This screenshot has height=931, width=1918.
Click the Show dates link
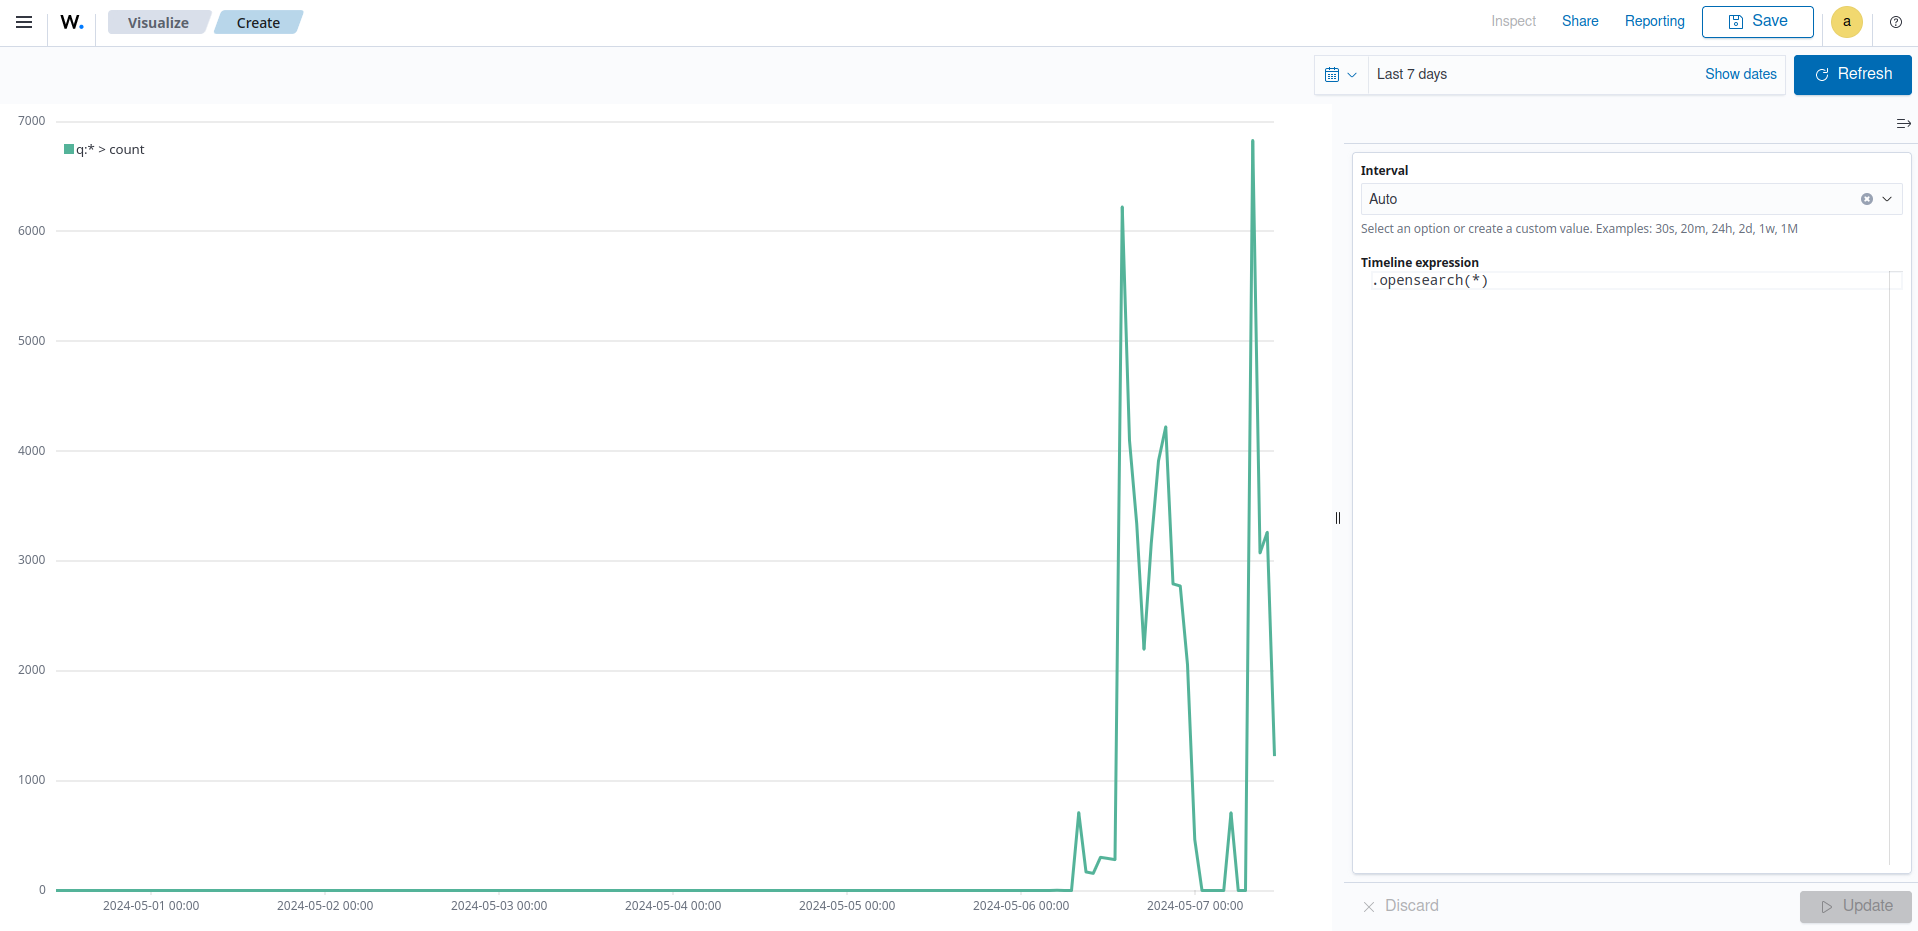(x=1740, y=74)
